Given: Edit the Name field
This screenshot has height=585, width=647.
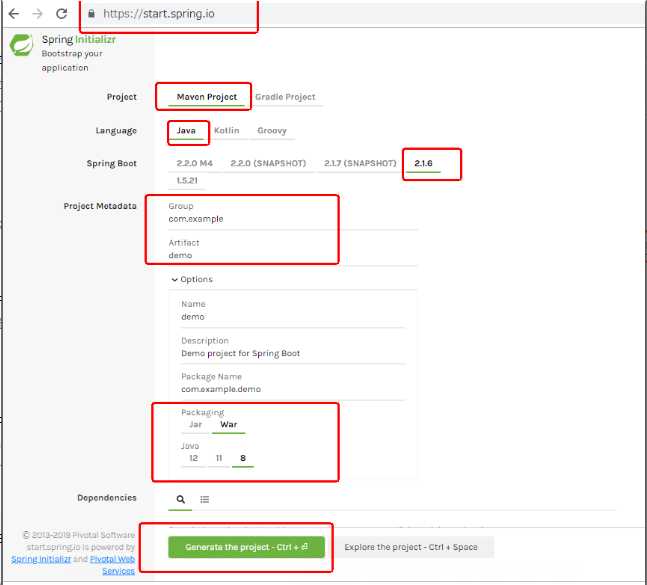Looking at the screenshot, I should 293,317.
